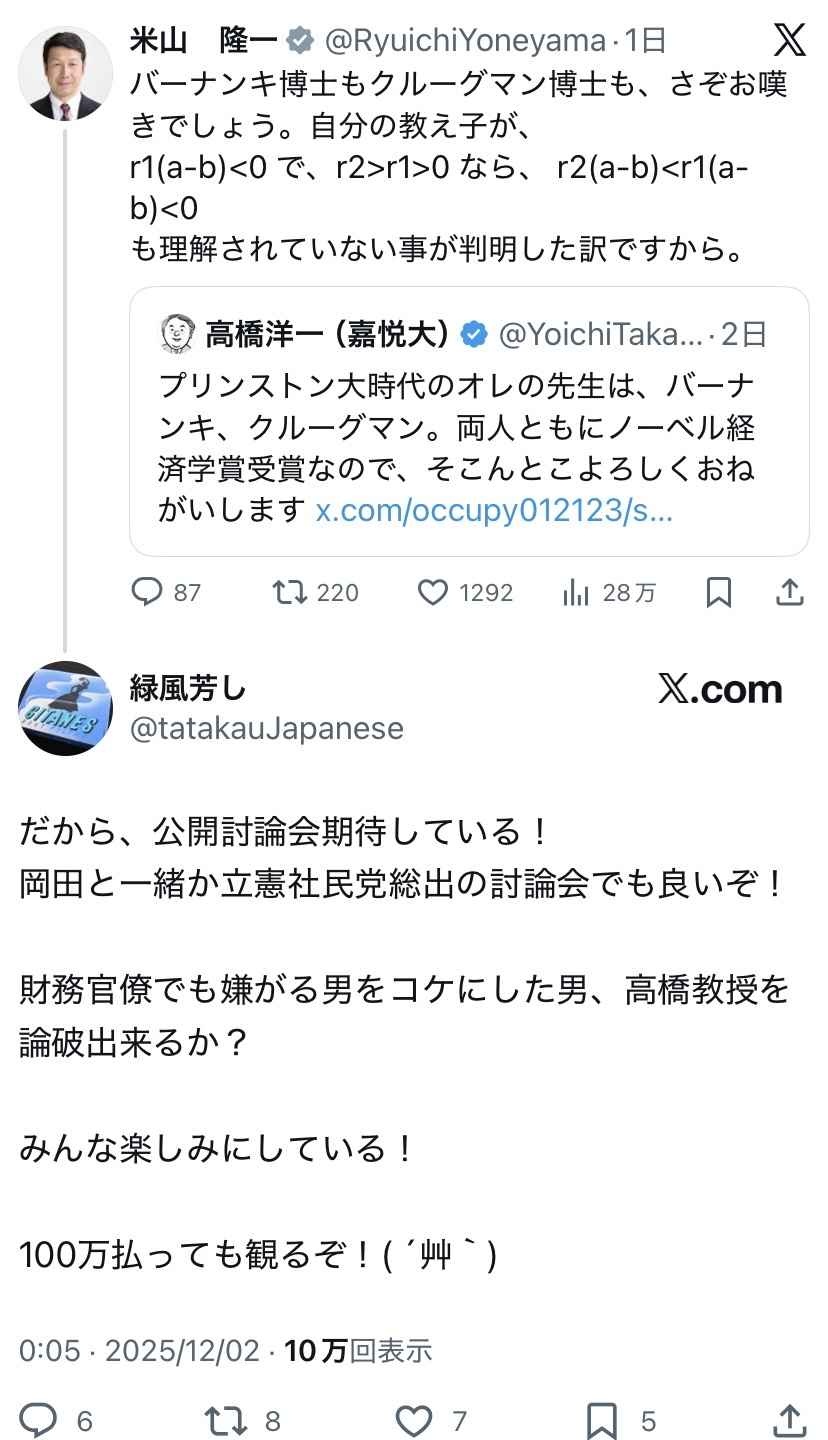Bookmark Yoneyama's post
The width and height of the screenshot is (828, 1440).
pyautogui.click(x=718, y=593)
